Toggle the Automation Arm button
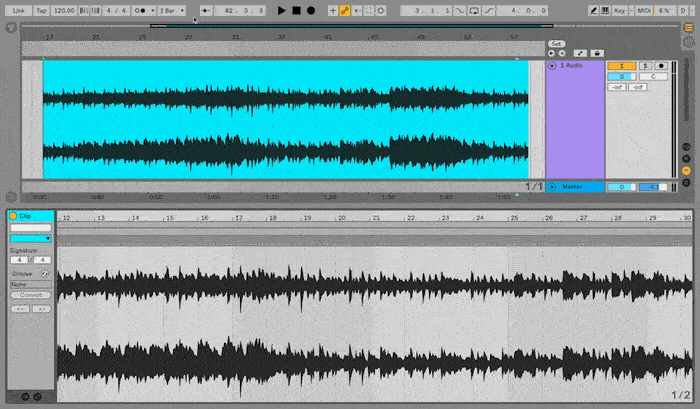 (x=345, y=10)
